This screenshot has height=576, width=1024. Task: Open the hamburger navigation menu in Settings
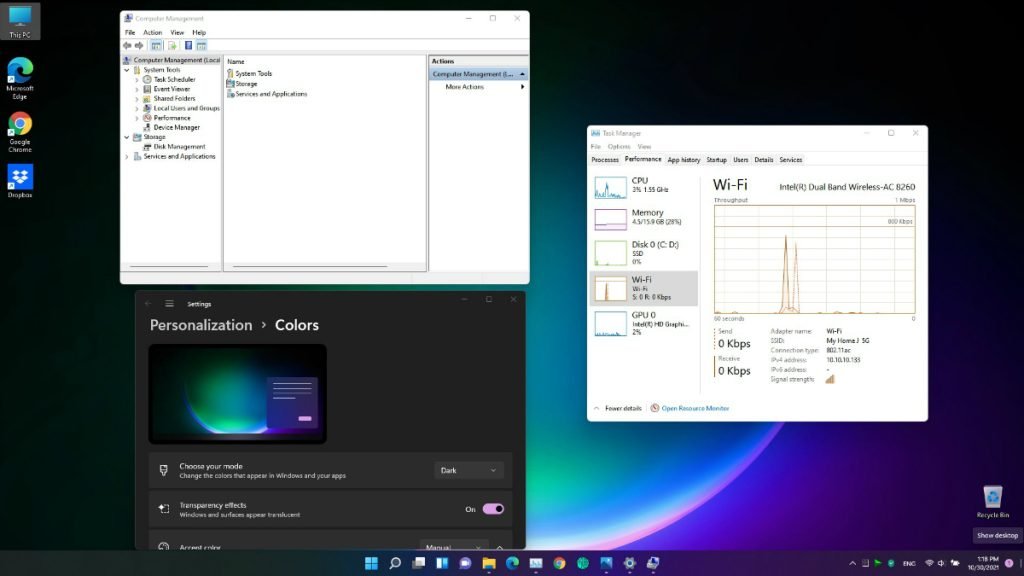pos(169,304)
